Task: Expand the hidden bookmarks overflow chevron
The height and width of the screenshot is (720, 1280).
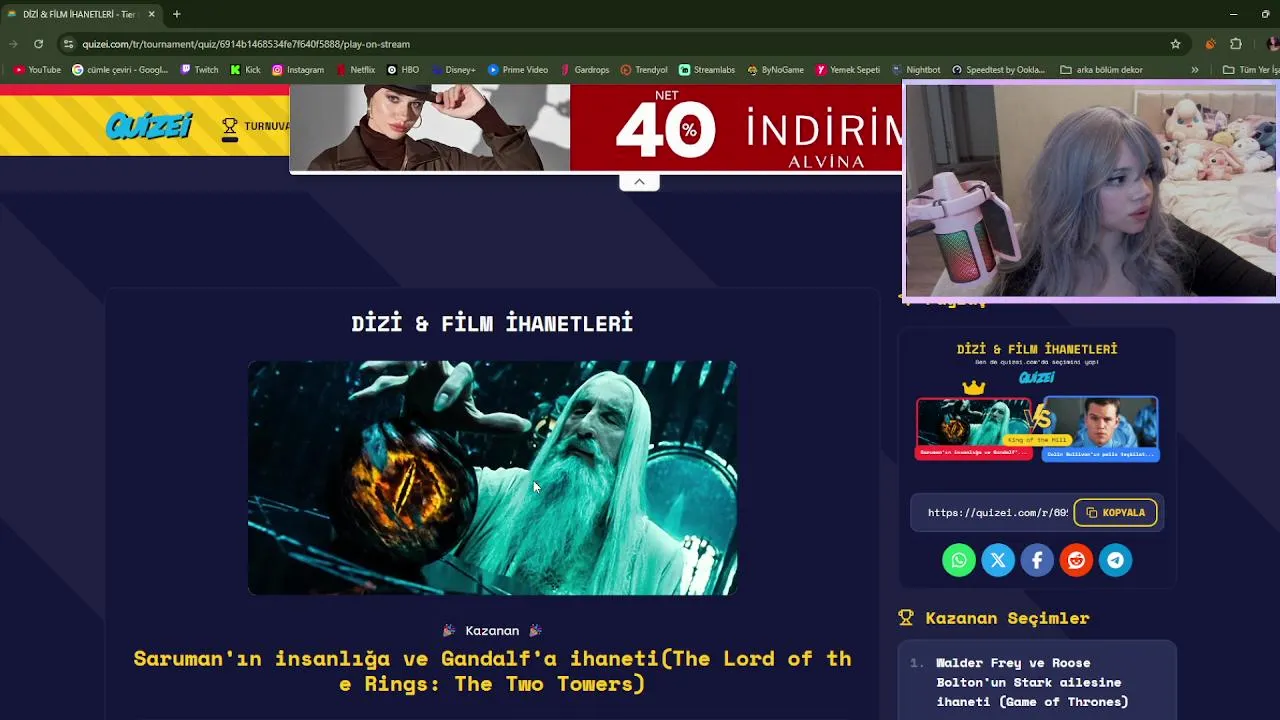Action: pyautogui.click(x=1194, y=70)
